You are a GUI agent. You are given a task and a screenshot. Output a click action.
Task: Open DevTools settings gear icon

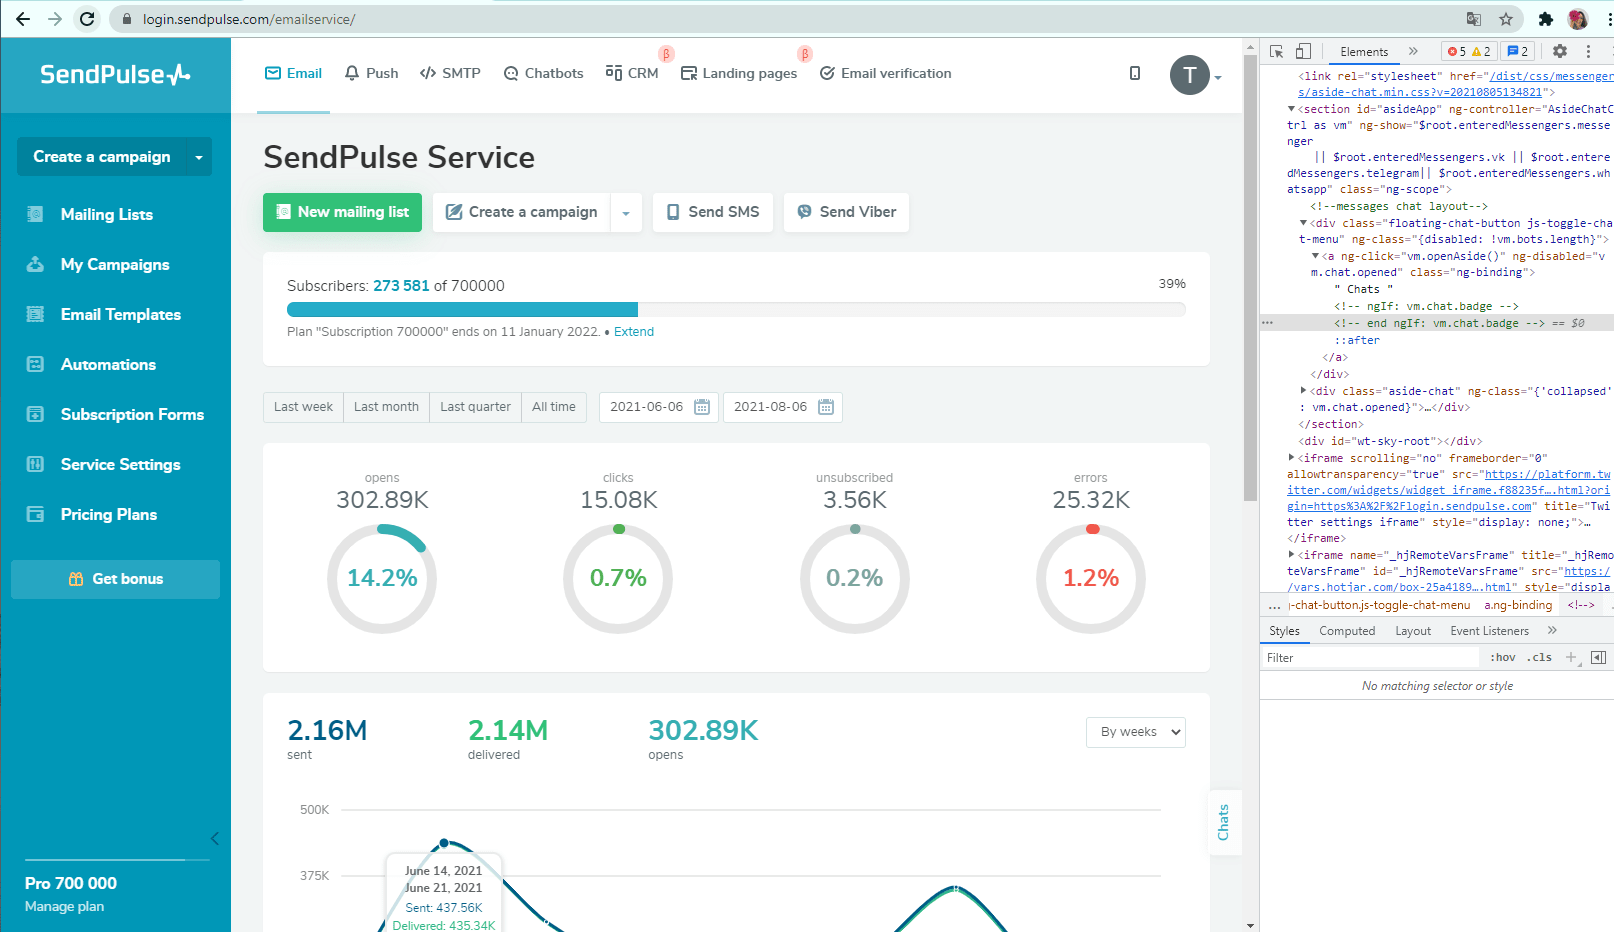click(x=1560, y=51)
